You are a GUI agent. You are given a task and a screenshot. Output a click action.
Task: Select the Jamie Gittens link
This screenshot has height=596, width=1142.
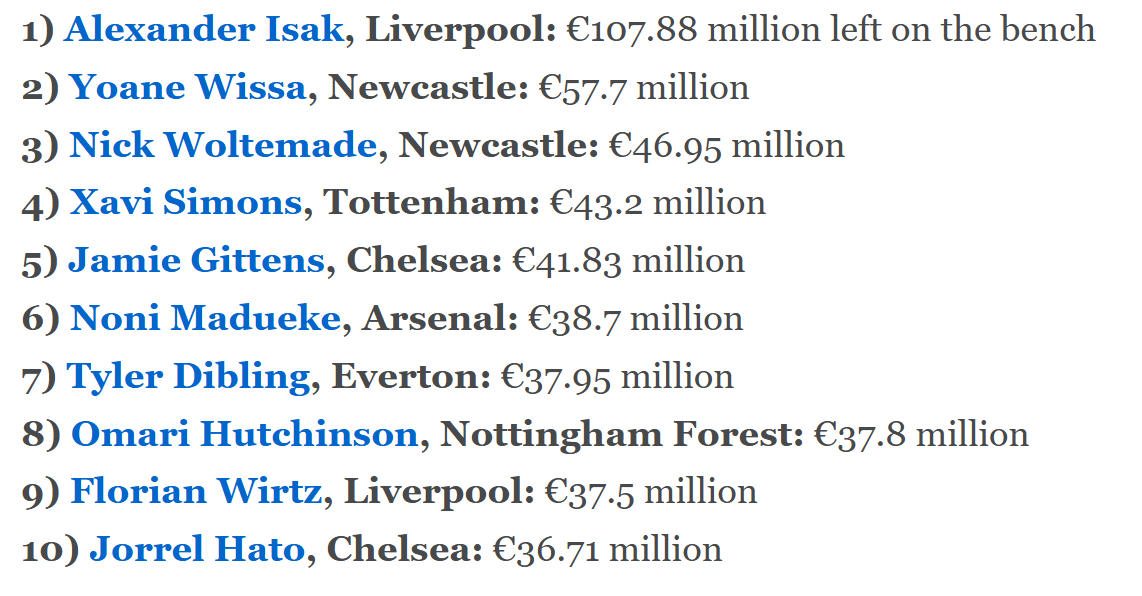[196, 261]
